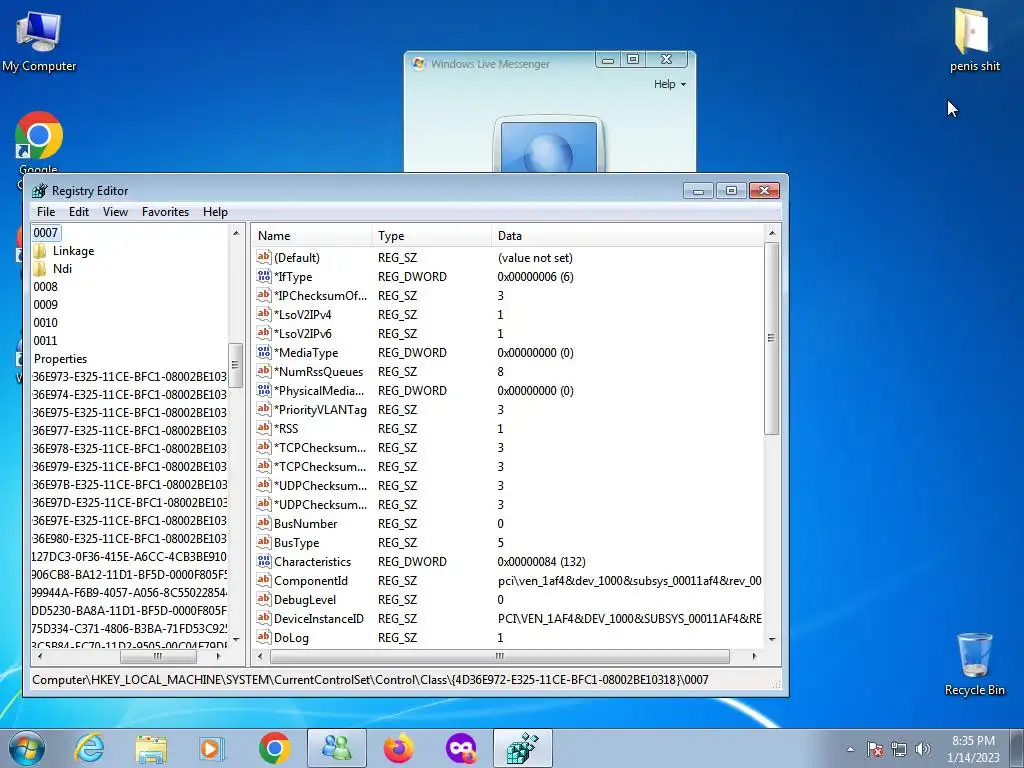Select the 0010 key in tree
Screen dimensions: 1024x768
(46, 323)
